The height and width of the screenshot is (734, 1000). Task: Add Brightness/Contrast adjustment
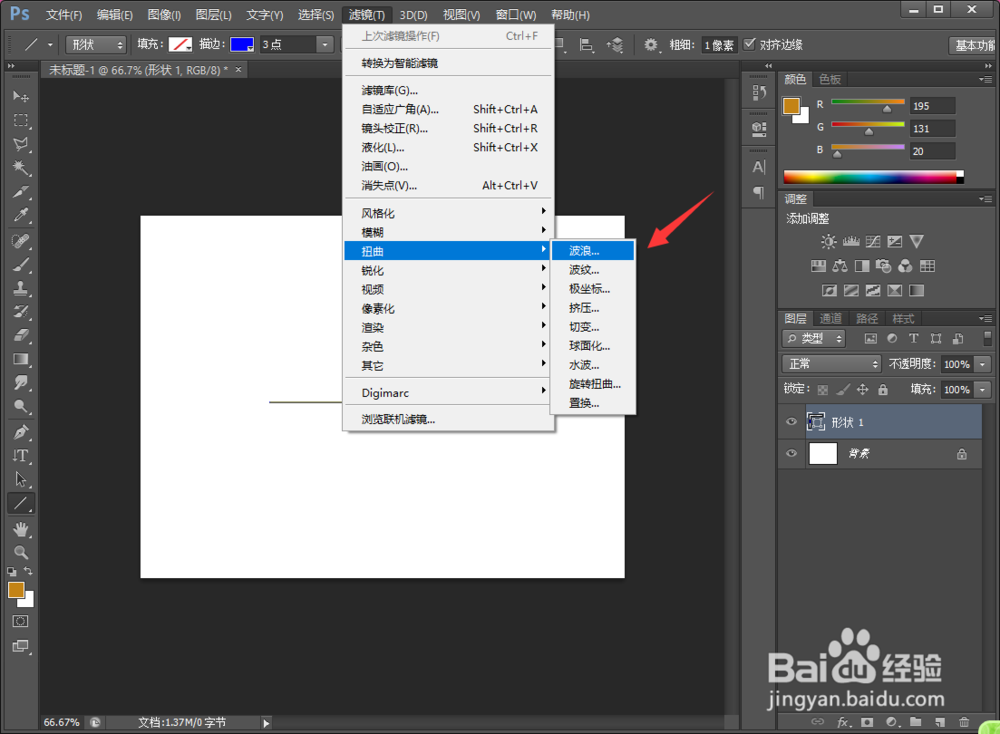pos(828,242)
